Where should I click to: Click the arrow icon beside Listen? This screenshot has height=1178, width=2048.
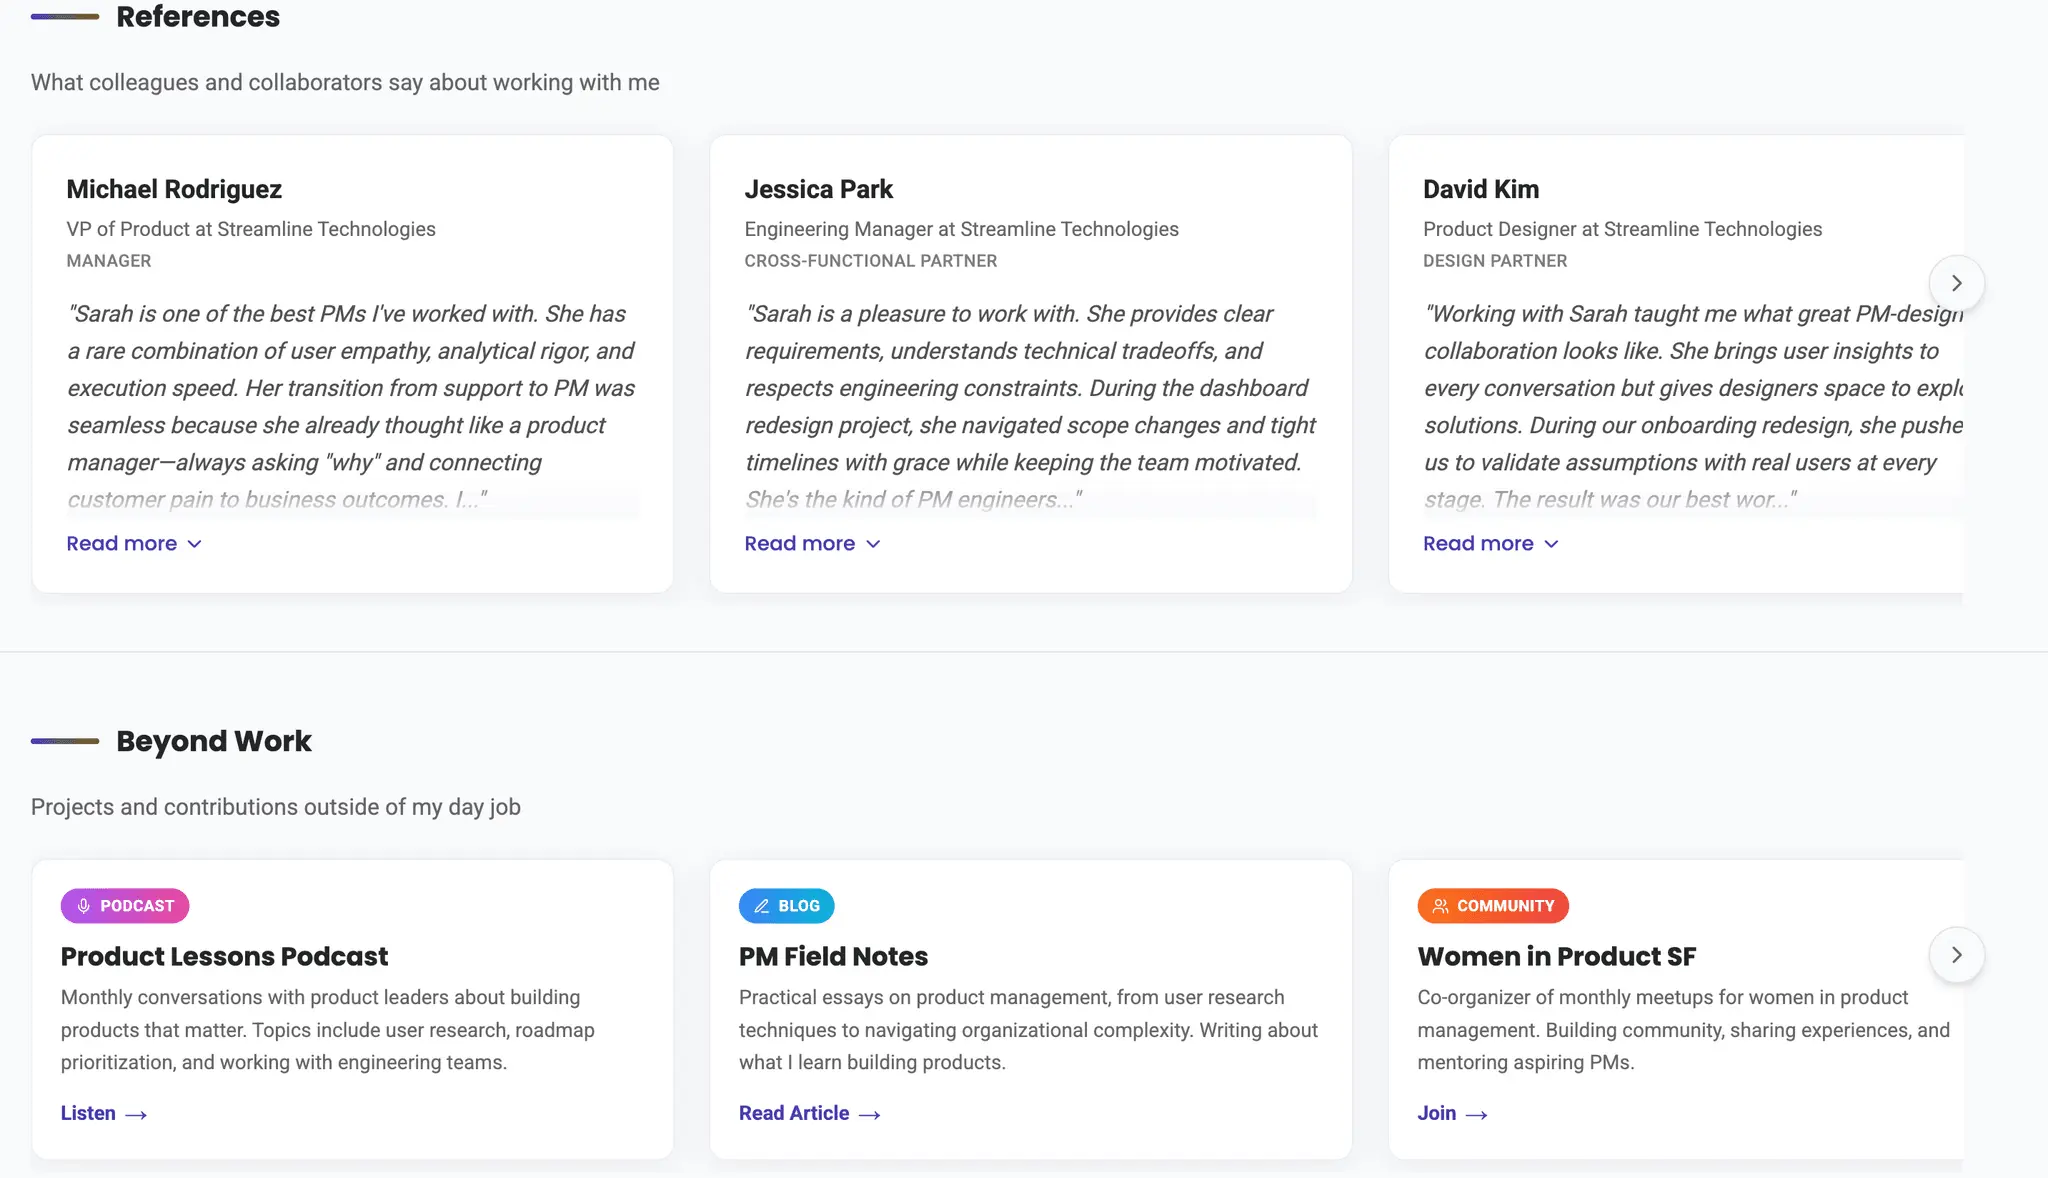(136, 1114)
